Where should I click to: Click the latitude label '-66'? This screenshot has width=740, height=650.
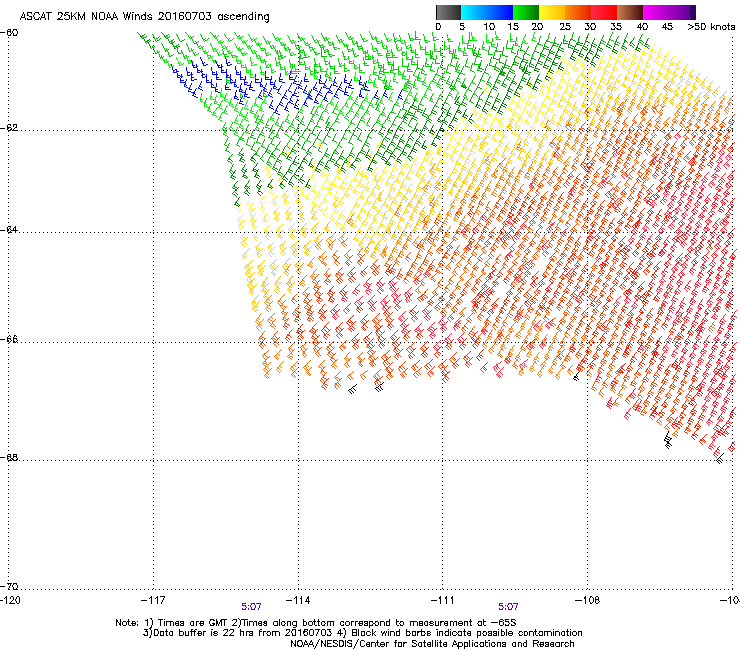pyautogui.click(x=9, y=340)
